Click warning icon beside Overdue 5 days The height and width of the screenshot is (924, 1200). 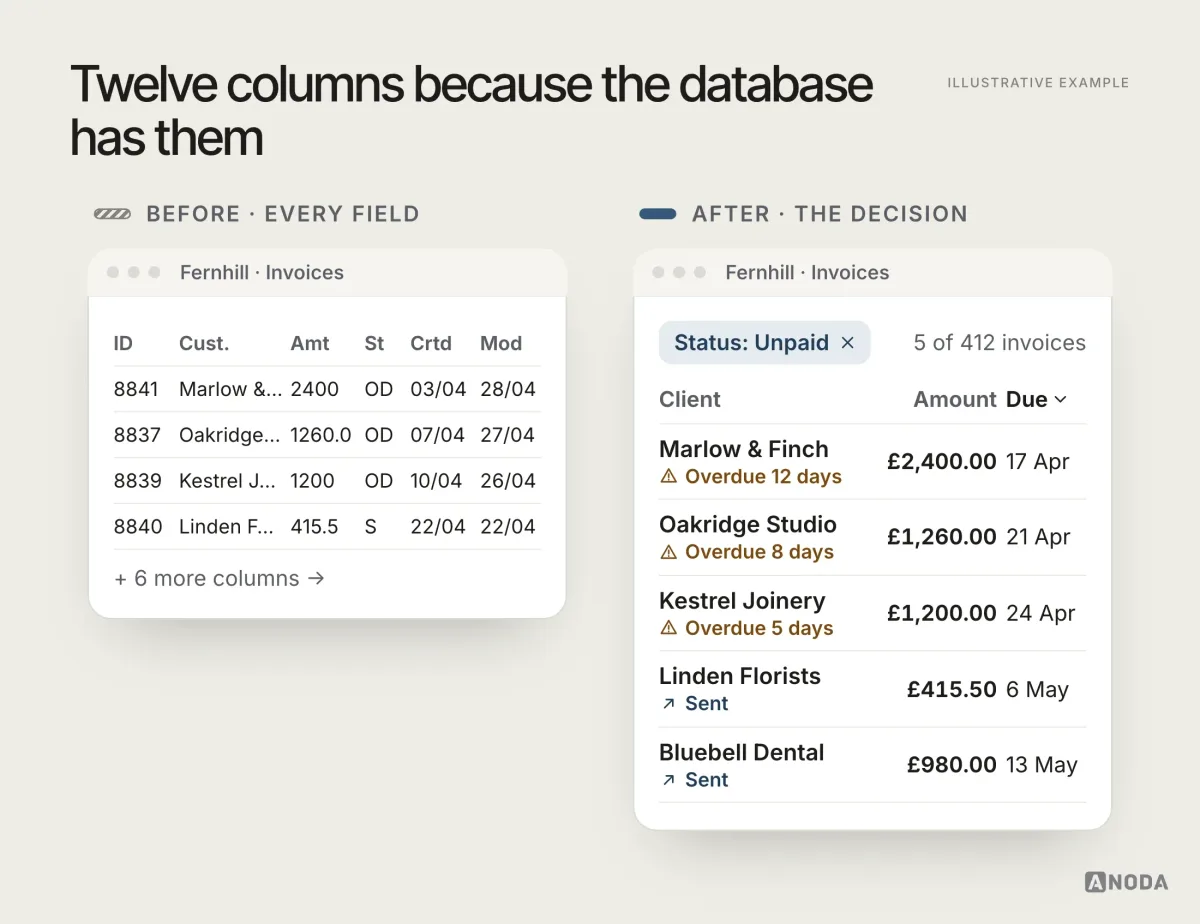(669, 628)
